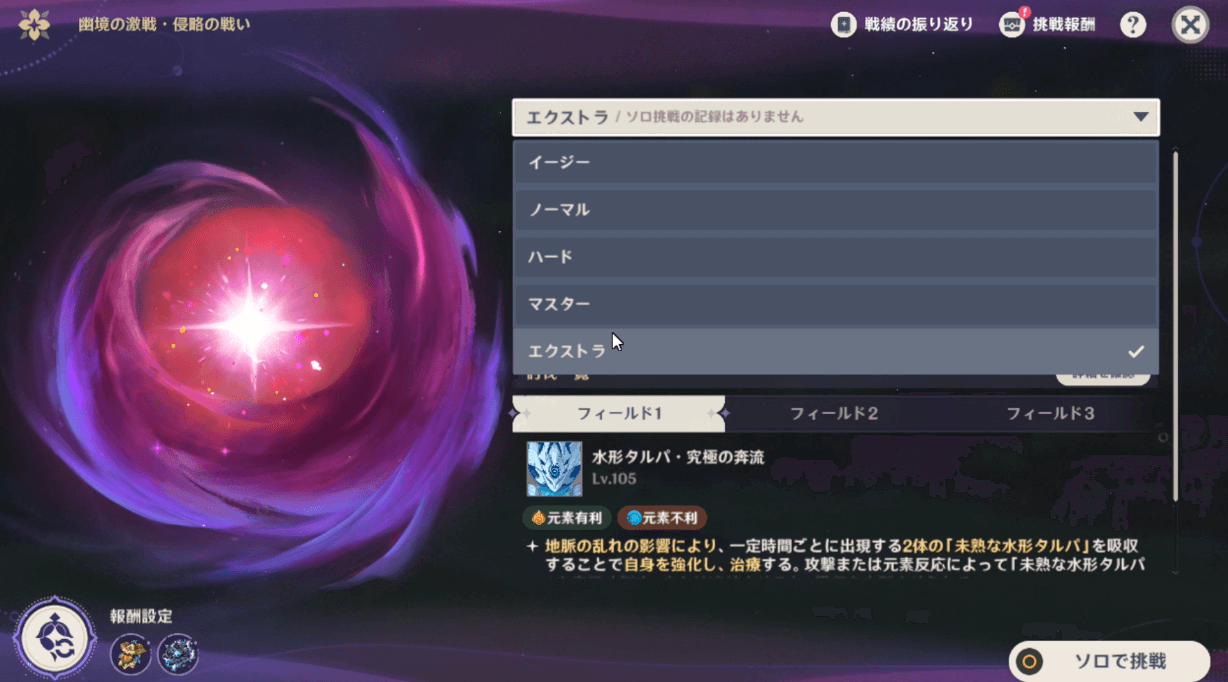Select the gold material icon under 報酬設定
Image resolution: width=1228 pixels, height=682 pixels.
click(x=130, y=655)
